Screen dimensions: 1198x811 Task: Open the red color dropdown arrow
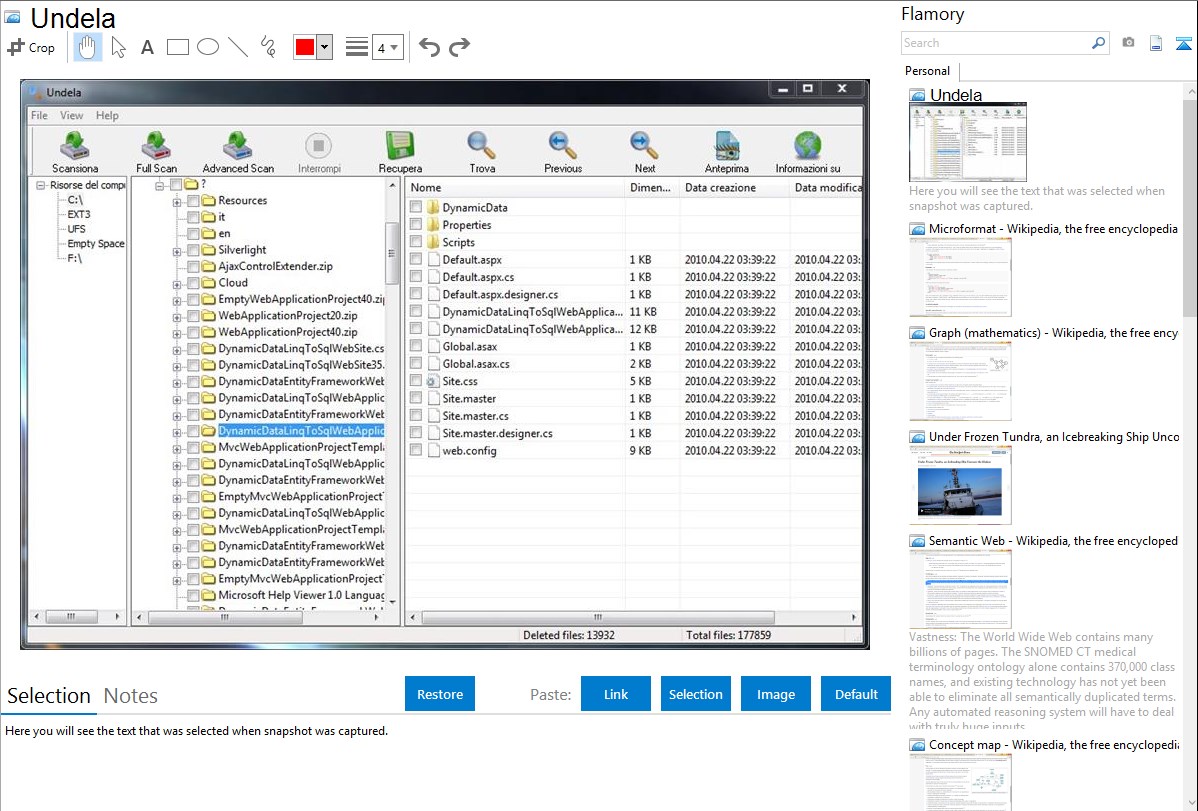click(x=324, y=47)
